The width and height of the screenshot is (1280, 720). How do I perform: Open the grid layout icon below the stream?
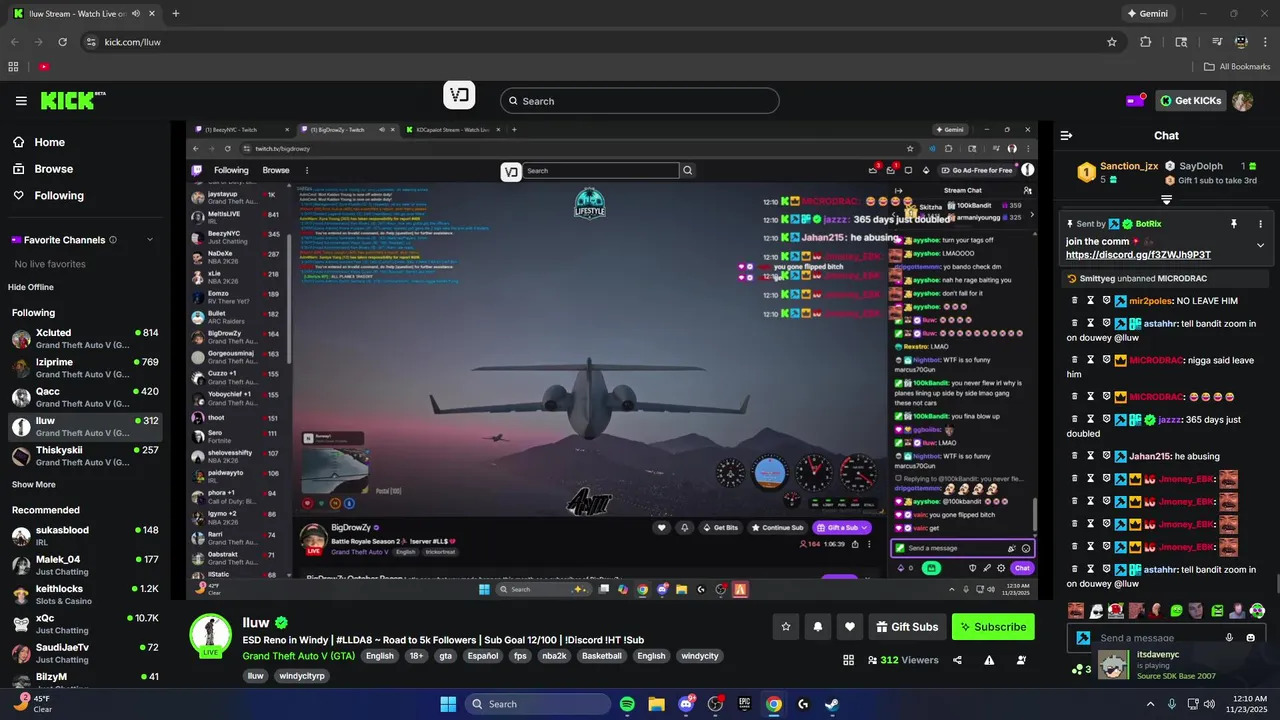pyautogui.click(x=849, y=660)
